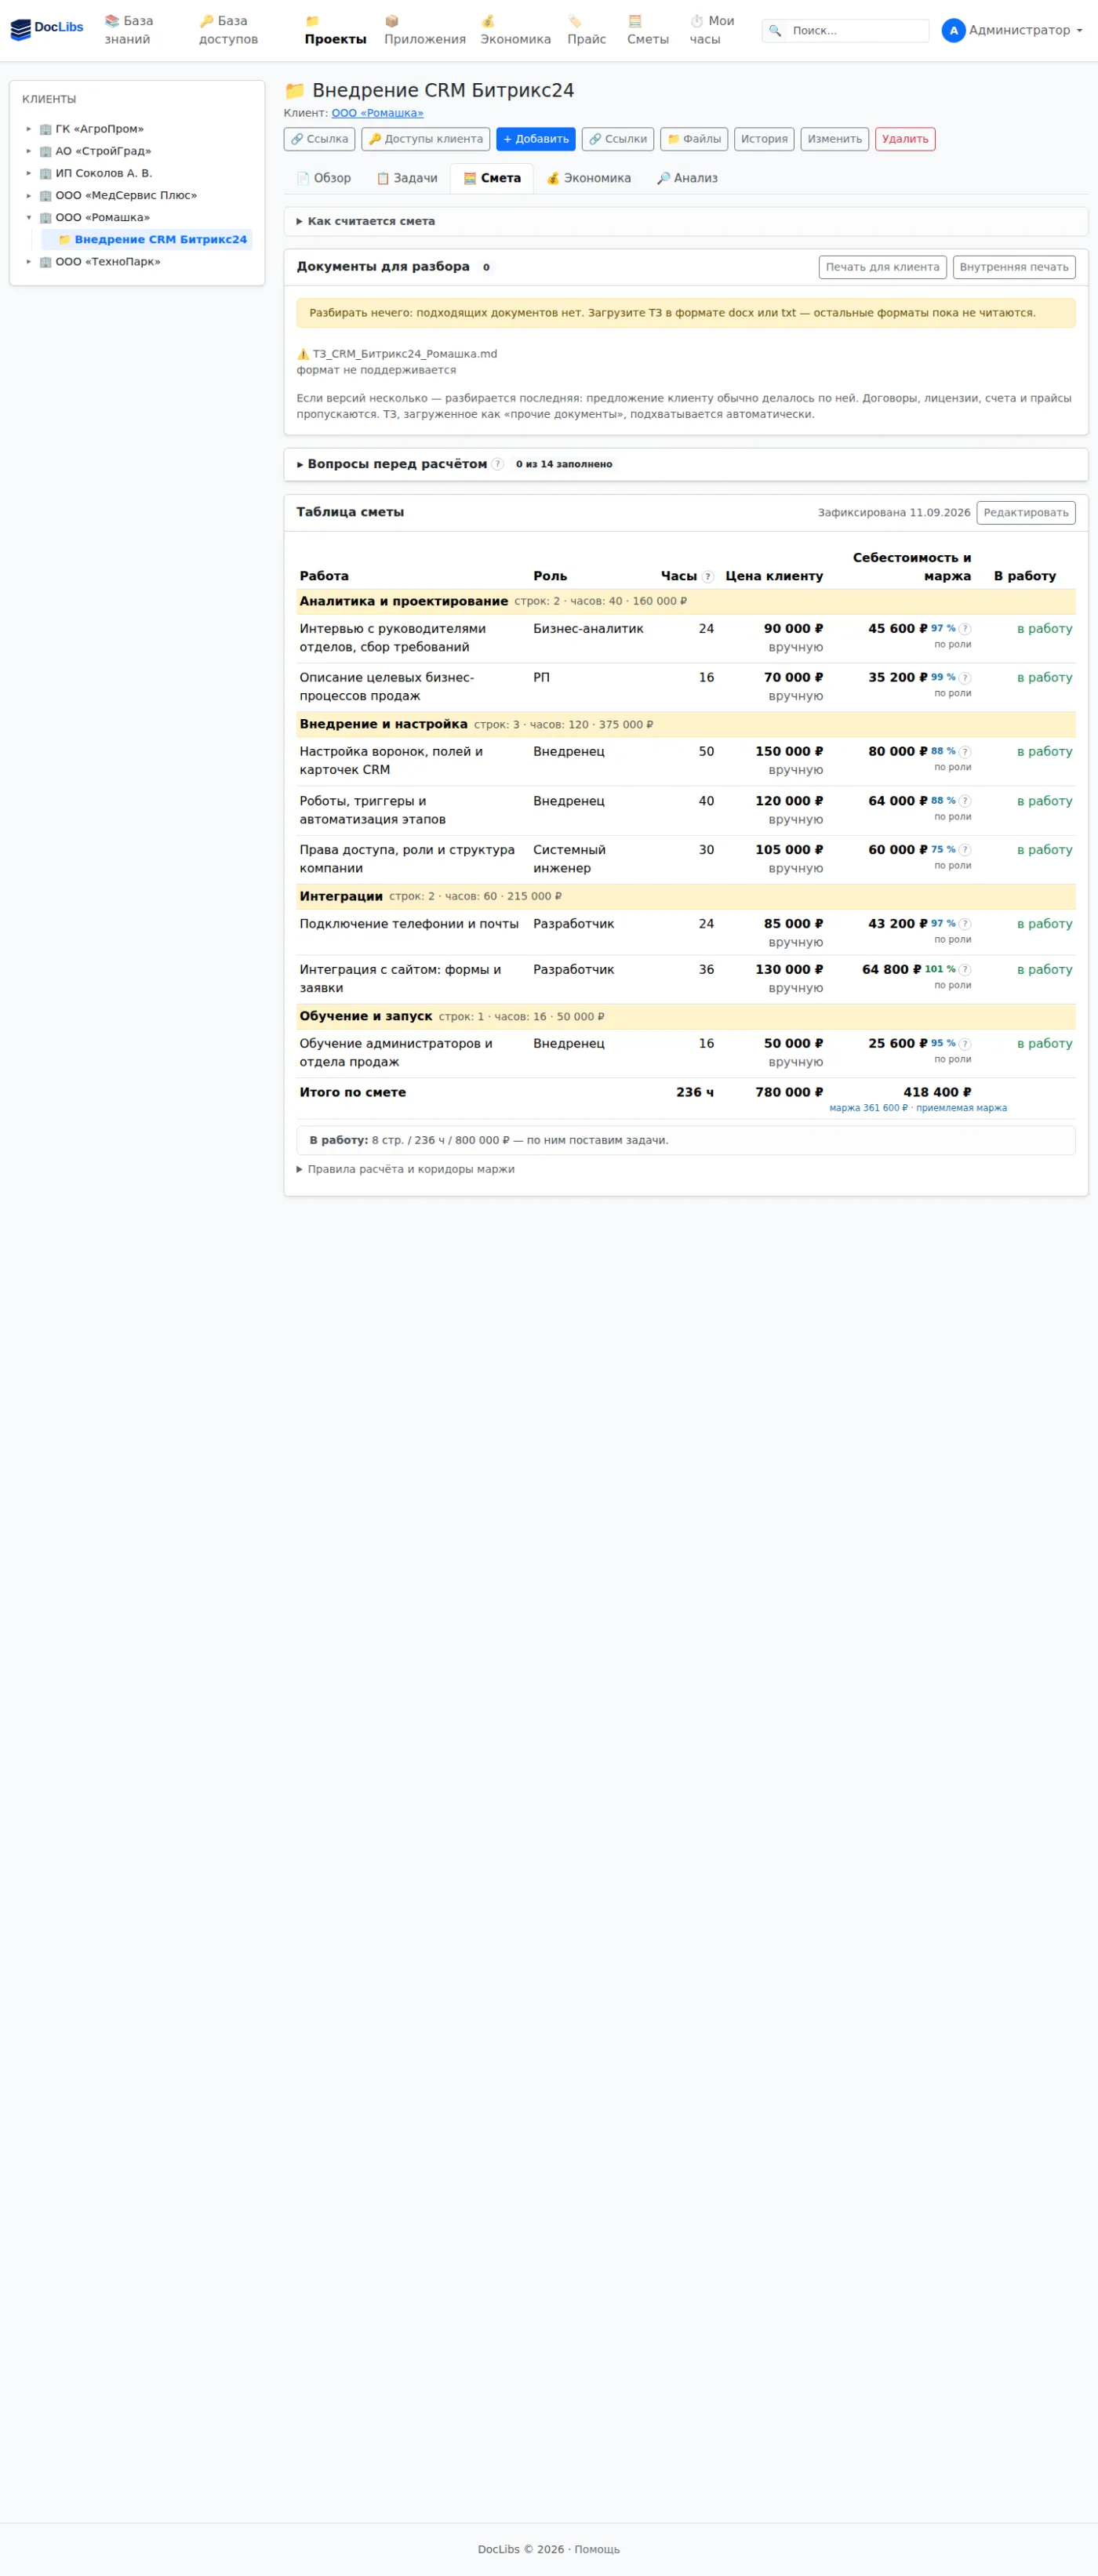
Task: Click margin help icon for 101 % row
Action: (x=965, y=969)
